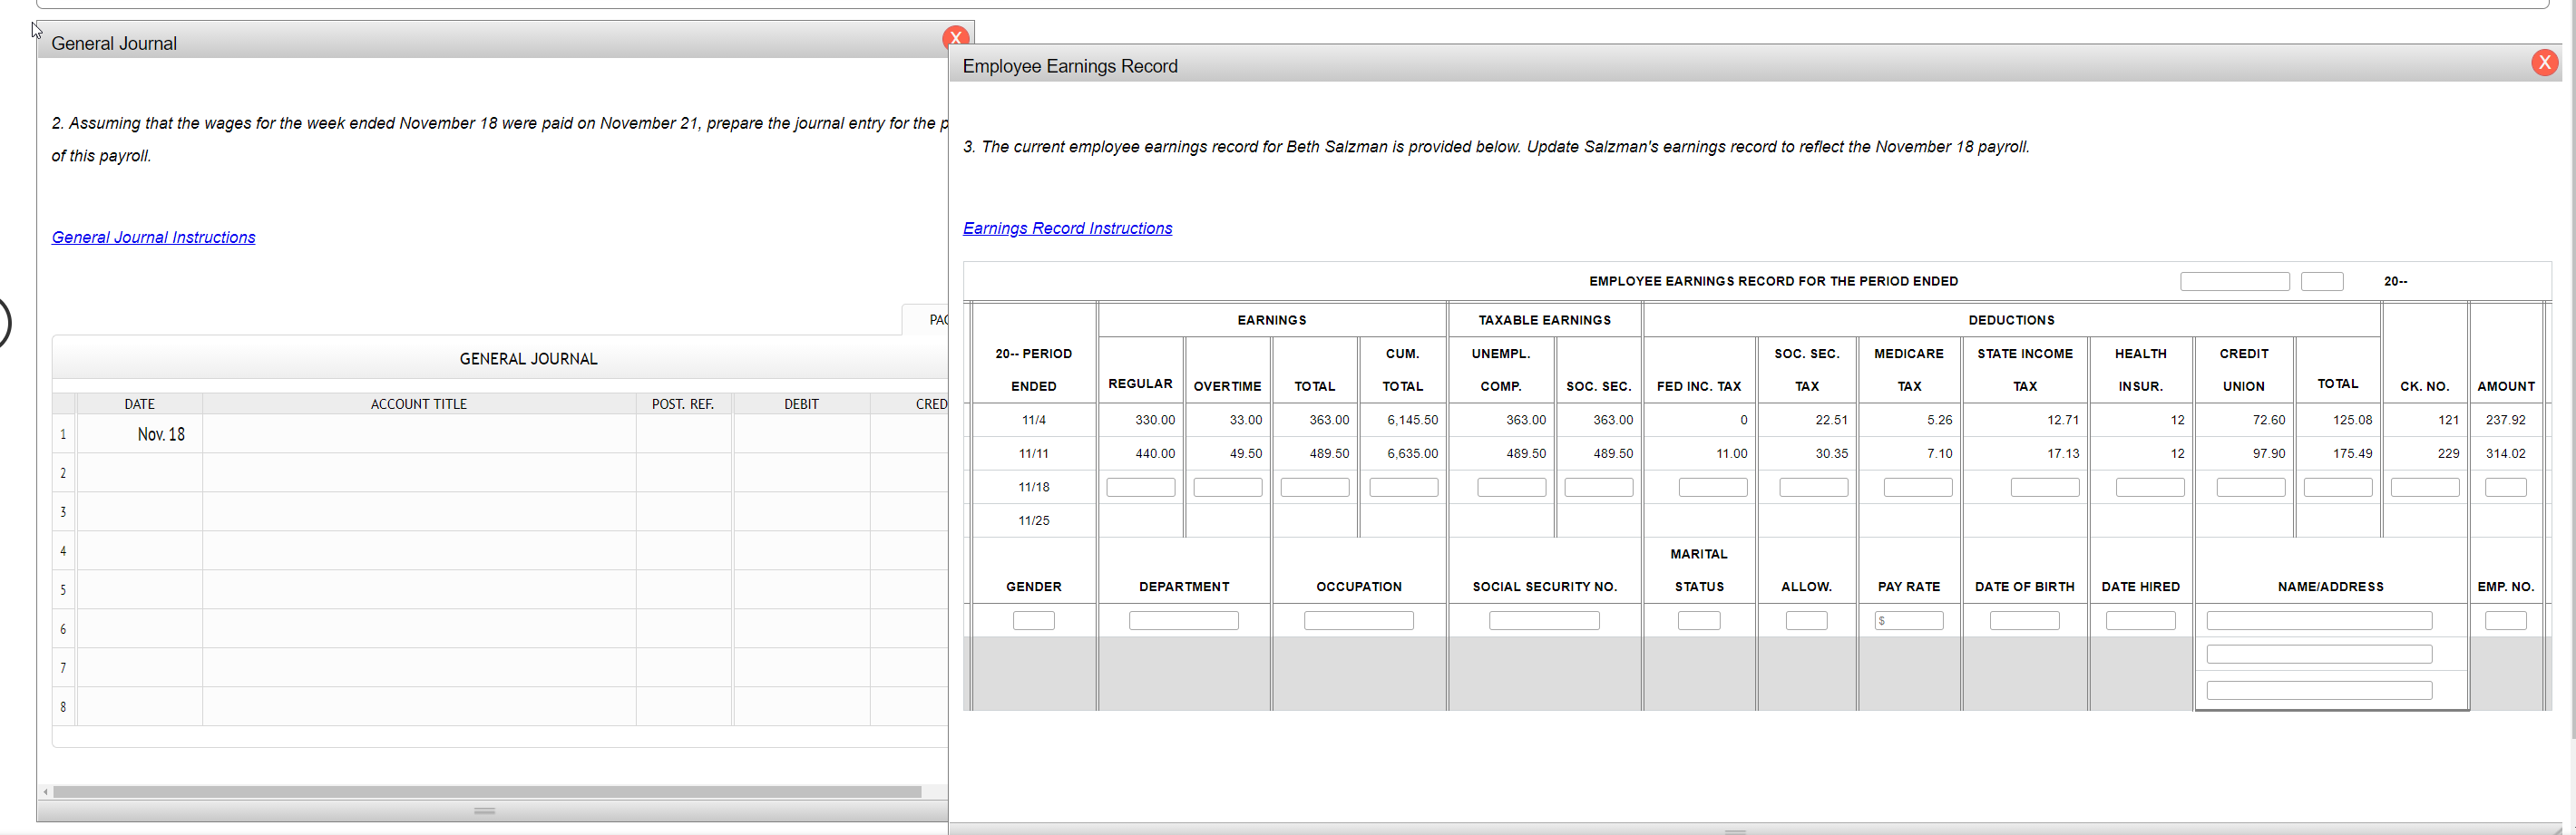The image size is (2576, 835).
Task: Click the first Name/Address input line
Action: [x=2319, y=620]
